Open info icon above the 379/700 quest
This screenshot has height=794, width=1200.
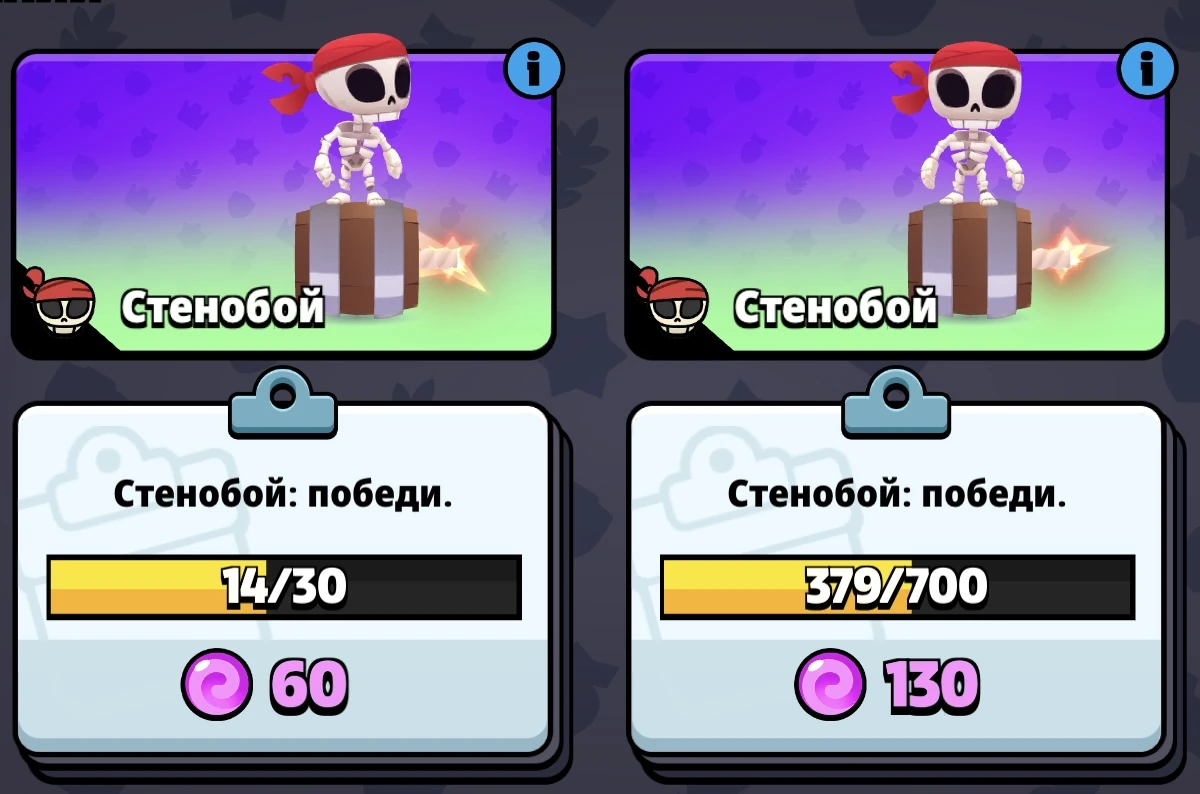point(1147,69)
